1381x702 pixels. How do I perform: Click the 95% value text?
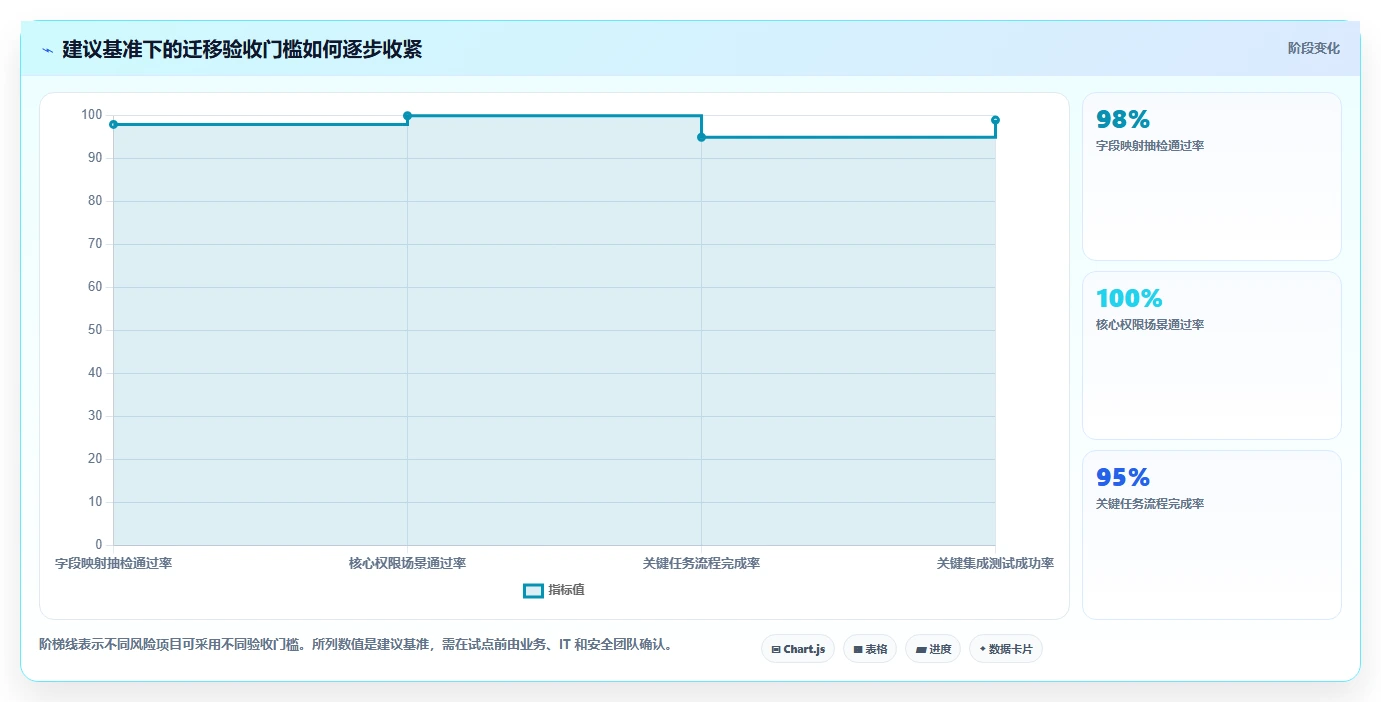pos(1123,477)
